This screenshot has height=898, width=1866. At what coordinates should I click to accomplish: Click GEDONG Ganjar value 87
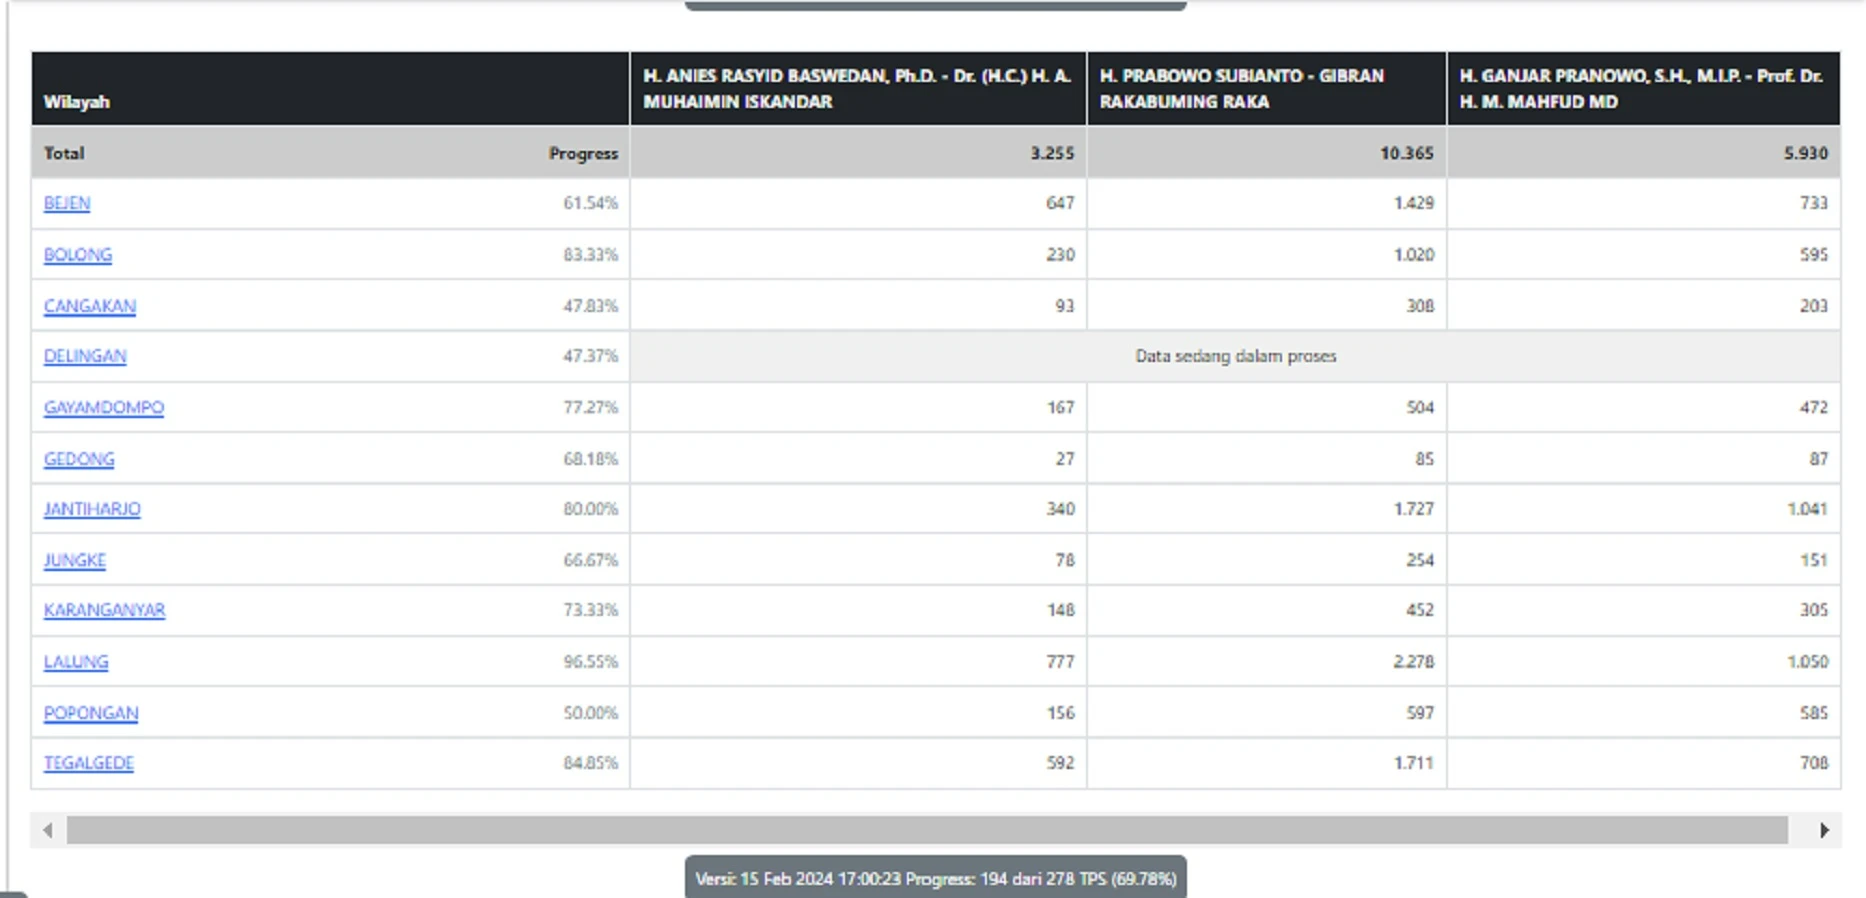[x=1818, y=459]
